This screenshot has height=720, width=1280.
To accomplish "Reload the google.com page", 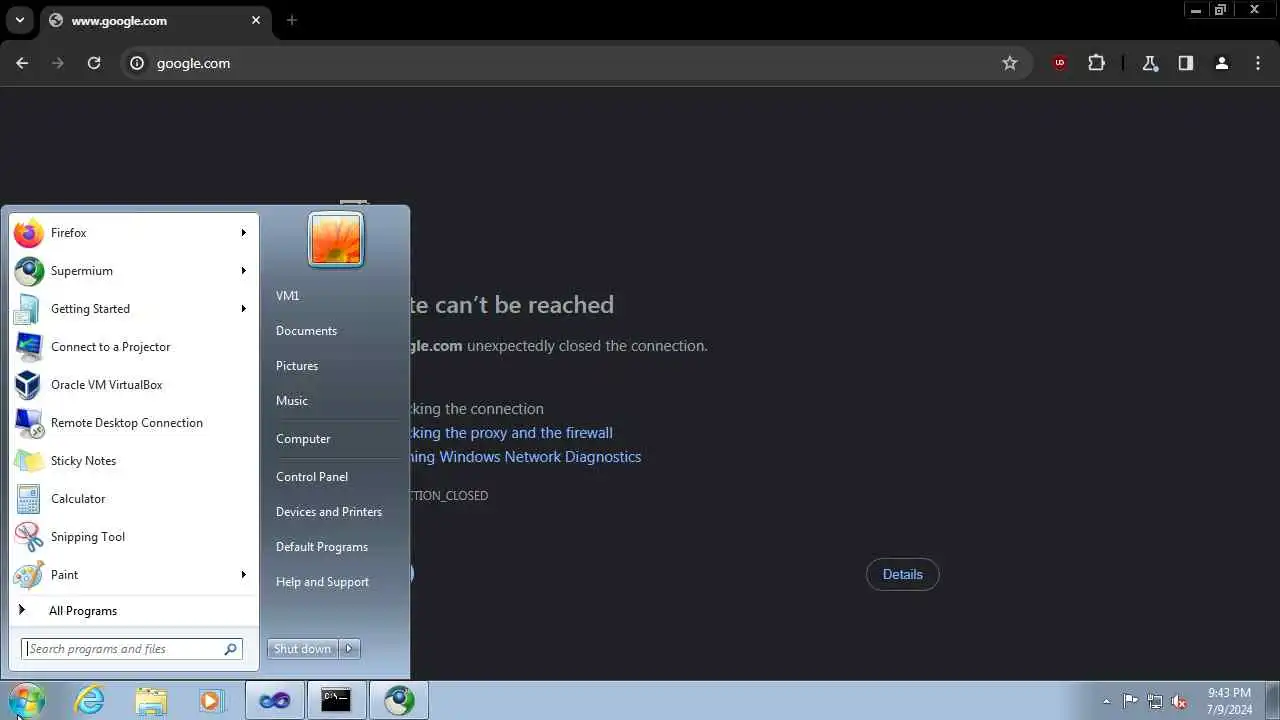I will pyautogui.click(x=94, y=63).
